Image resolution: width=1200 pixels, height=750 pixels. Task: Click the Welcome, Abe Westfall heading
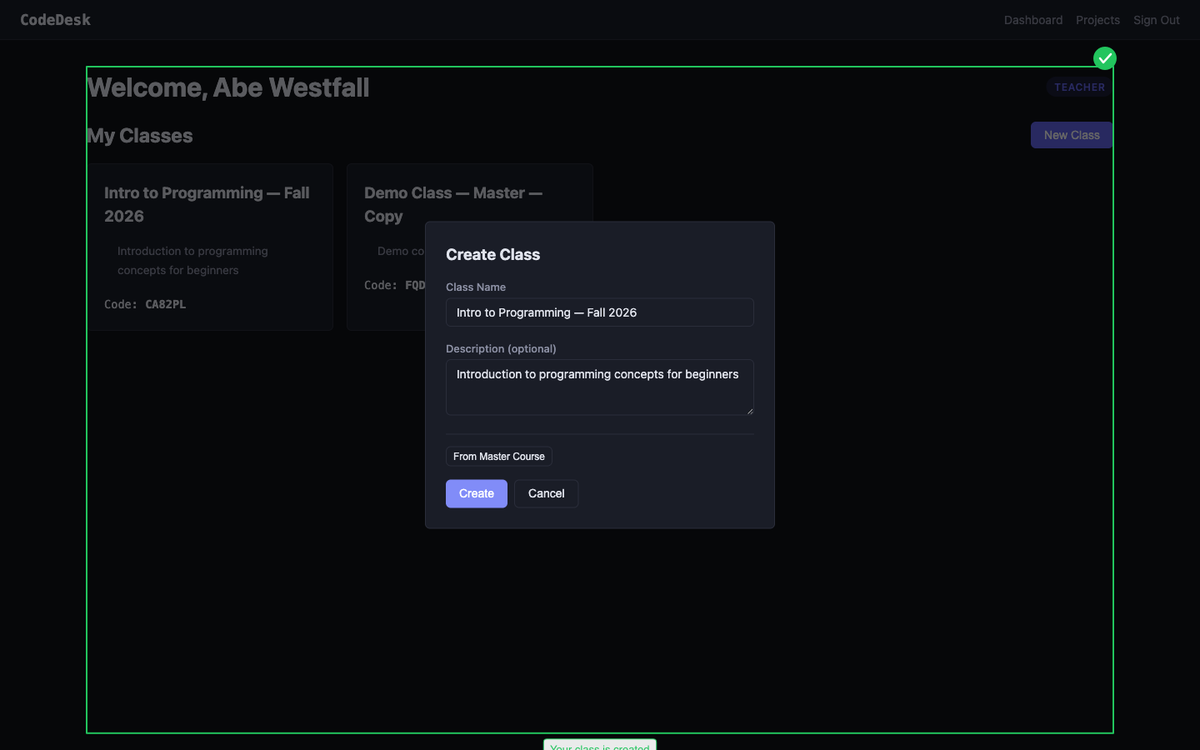pos(228,88)
